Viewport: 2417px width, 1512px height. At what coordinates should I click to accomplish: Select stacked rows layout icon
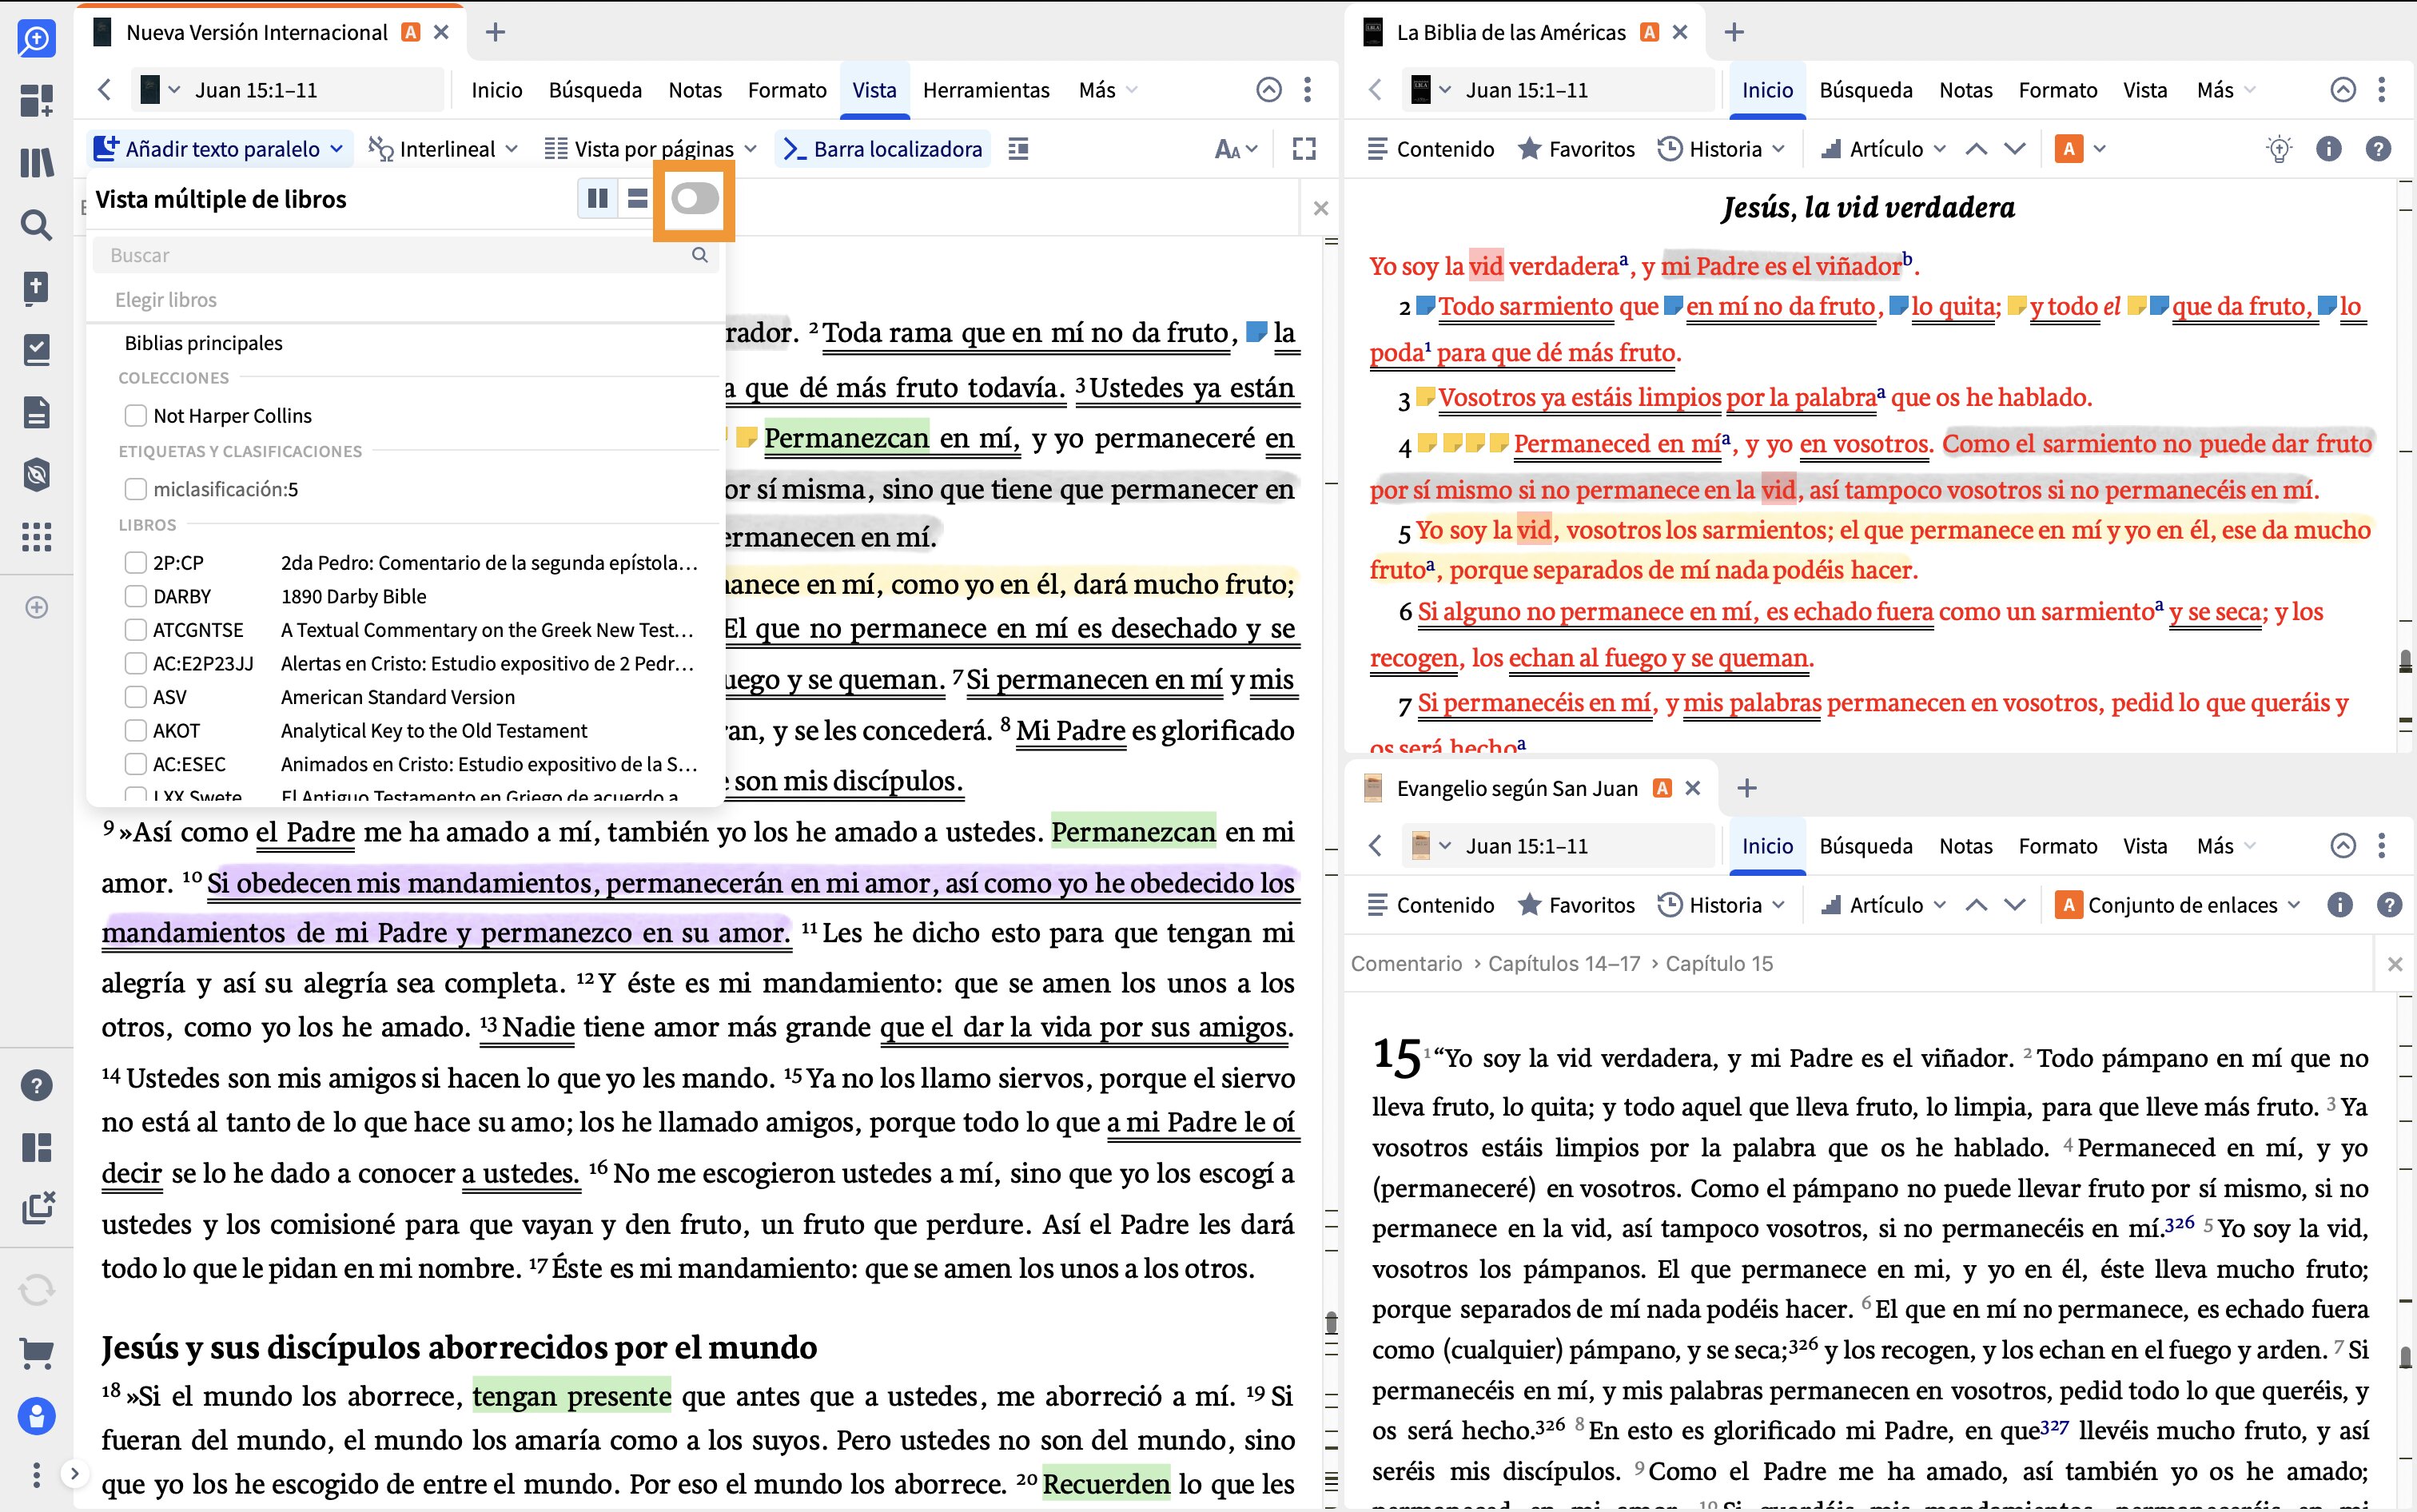point(637,199)
